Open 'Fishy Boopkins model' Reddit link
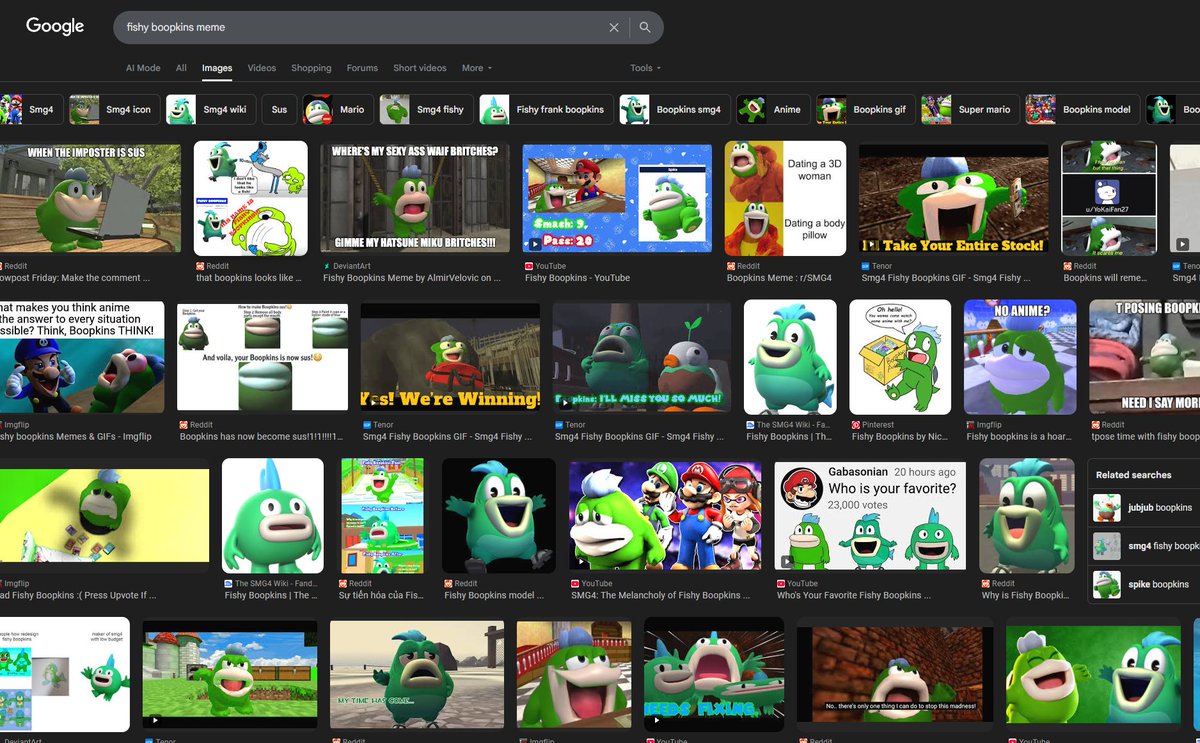 tap(494, 595)
